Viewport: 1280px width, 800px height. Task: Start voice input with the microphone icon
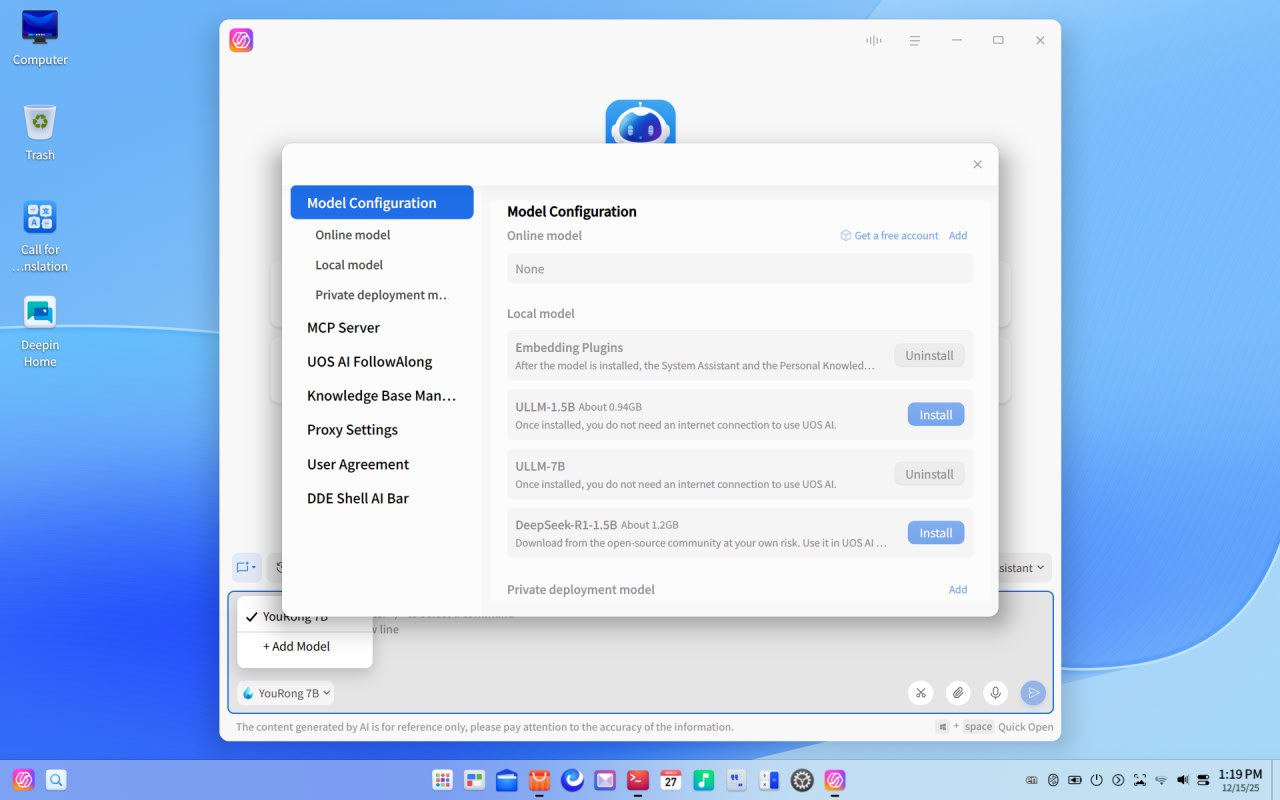click(x=995, y=692)
